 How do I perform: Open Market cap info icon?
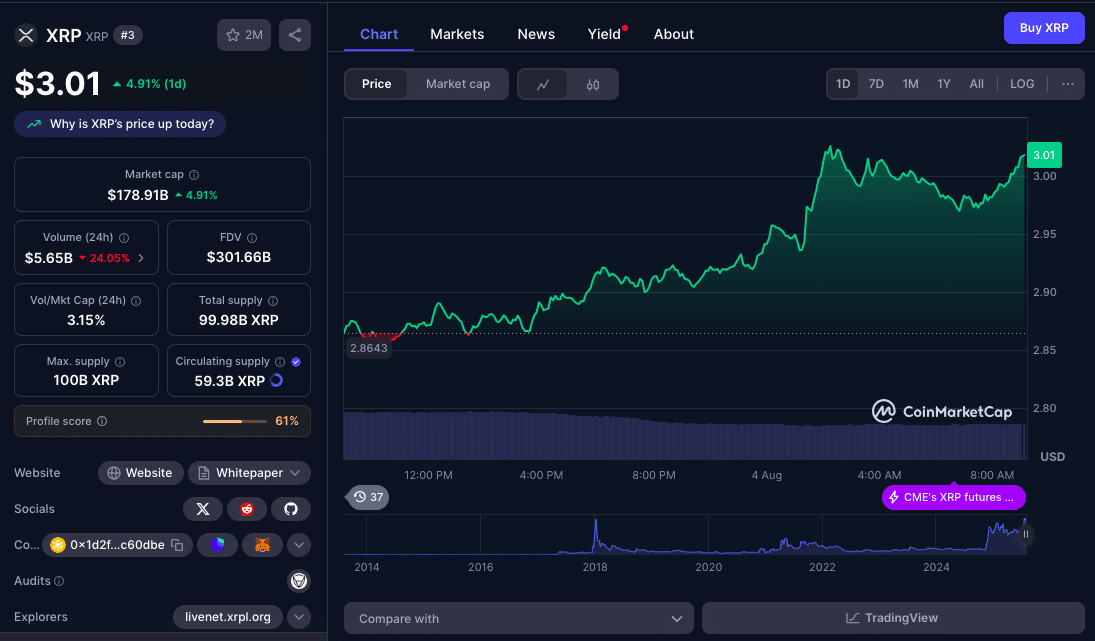coord(194,175)
